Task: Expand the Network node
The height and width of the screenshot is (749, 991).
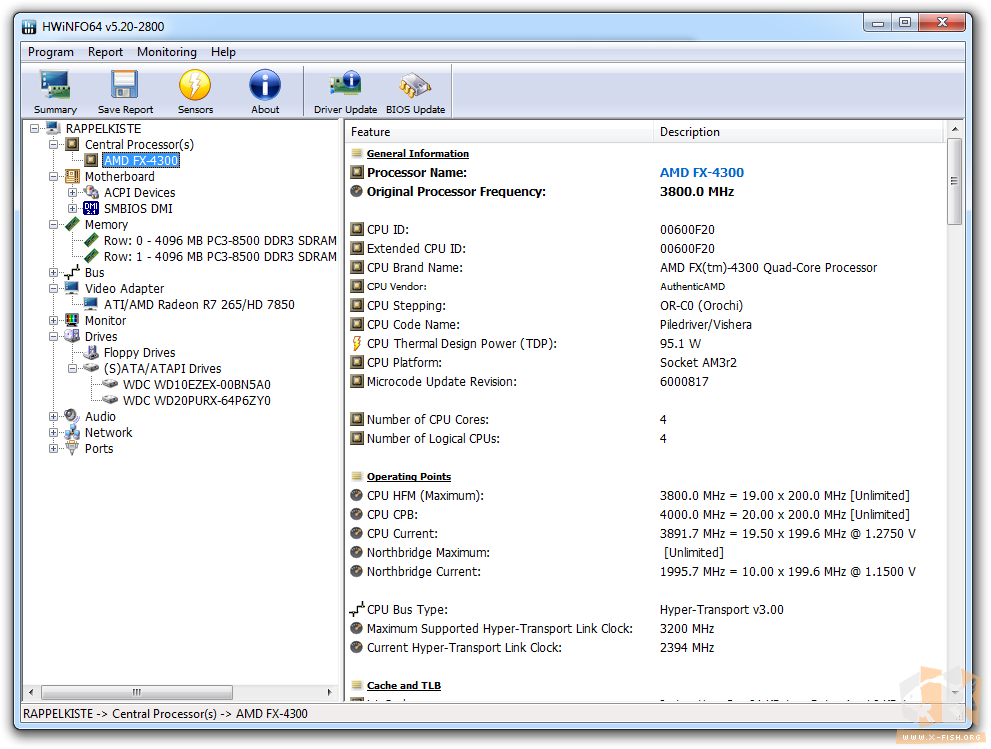Action: click(54, 432)
